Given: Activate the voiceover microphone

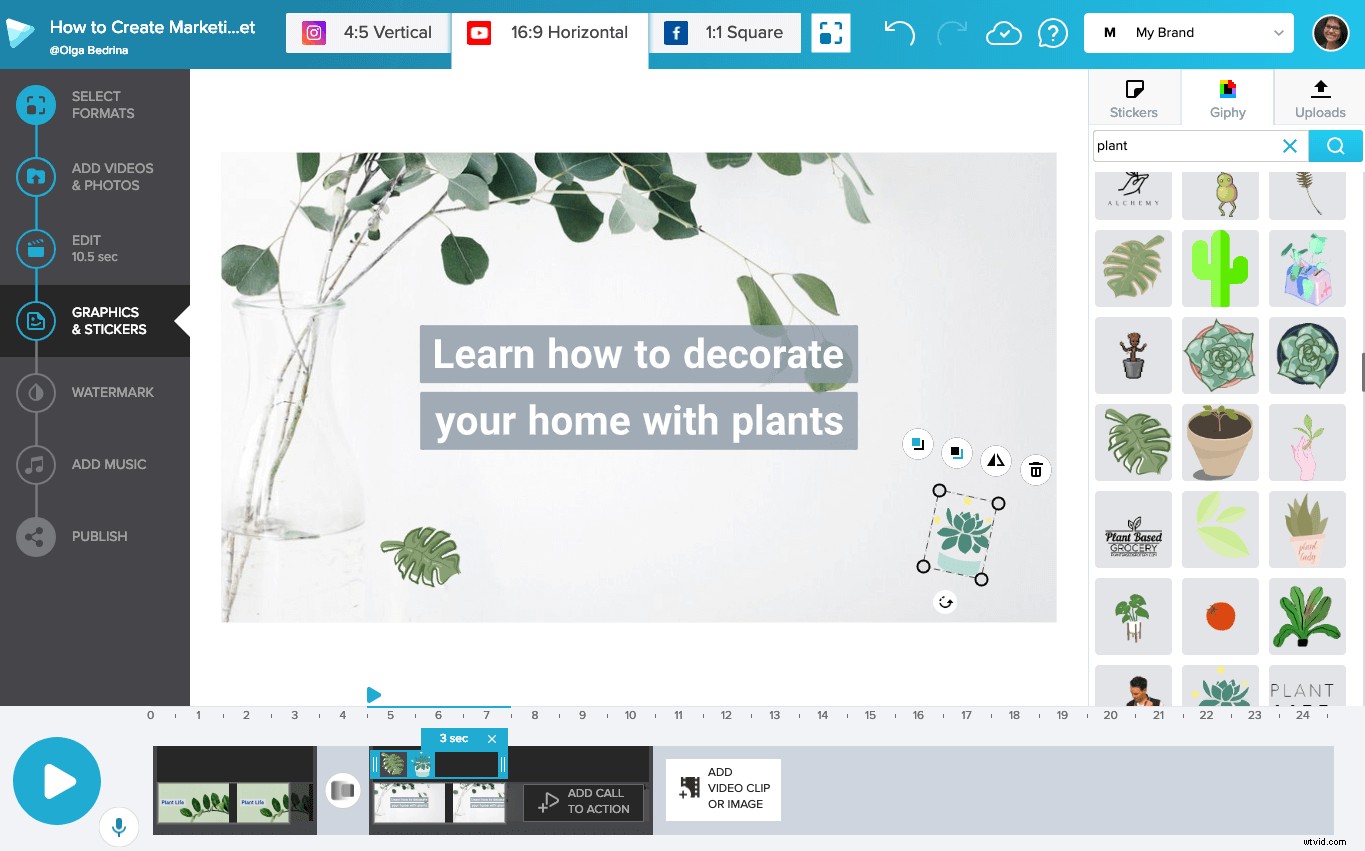Looking at the screenshot, I should pos(119,827).
